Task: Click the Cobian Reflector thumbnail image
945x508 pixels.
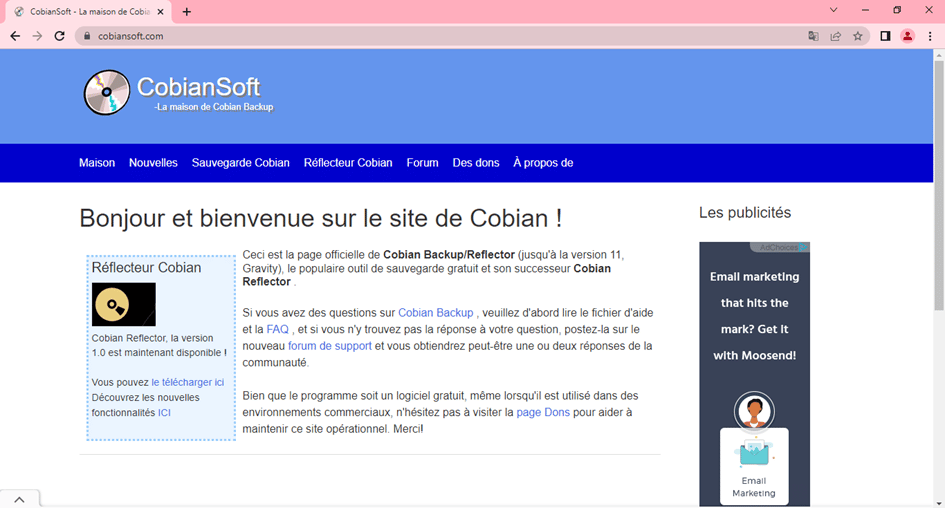Action: tap(124, 304)
